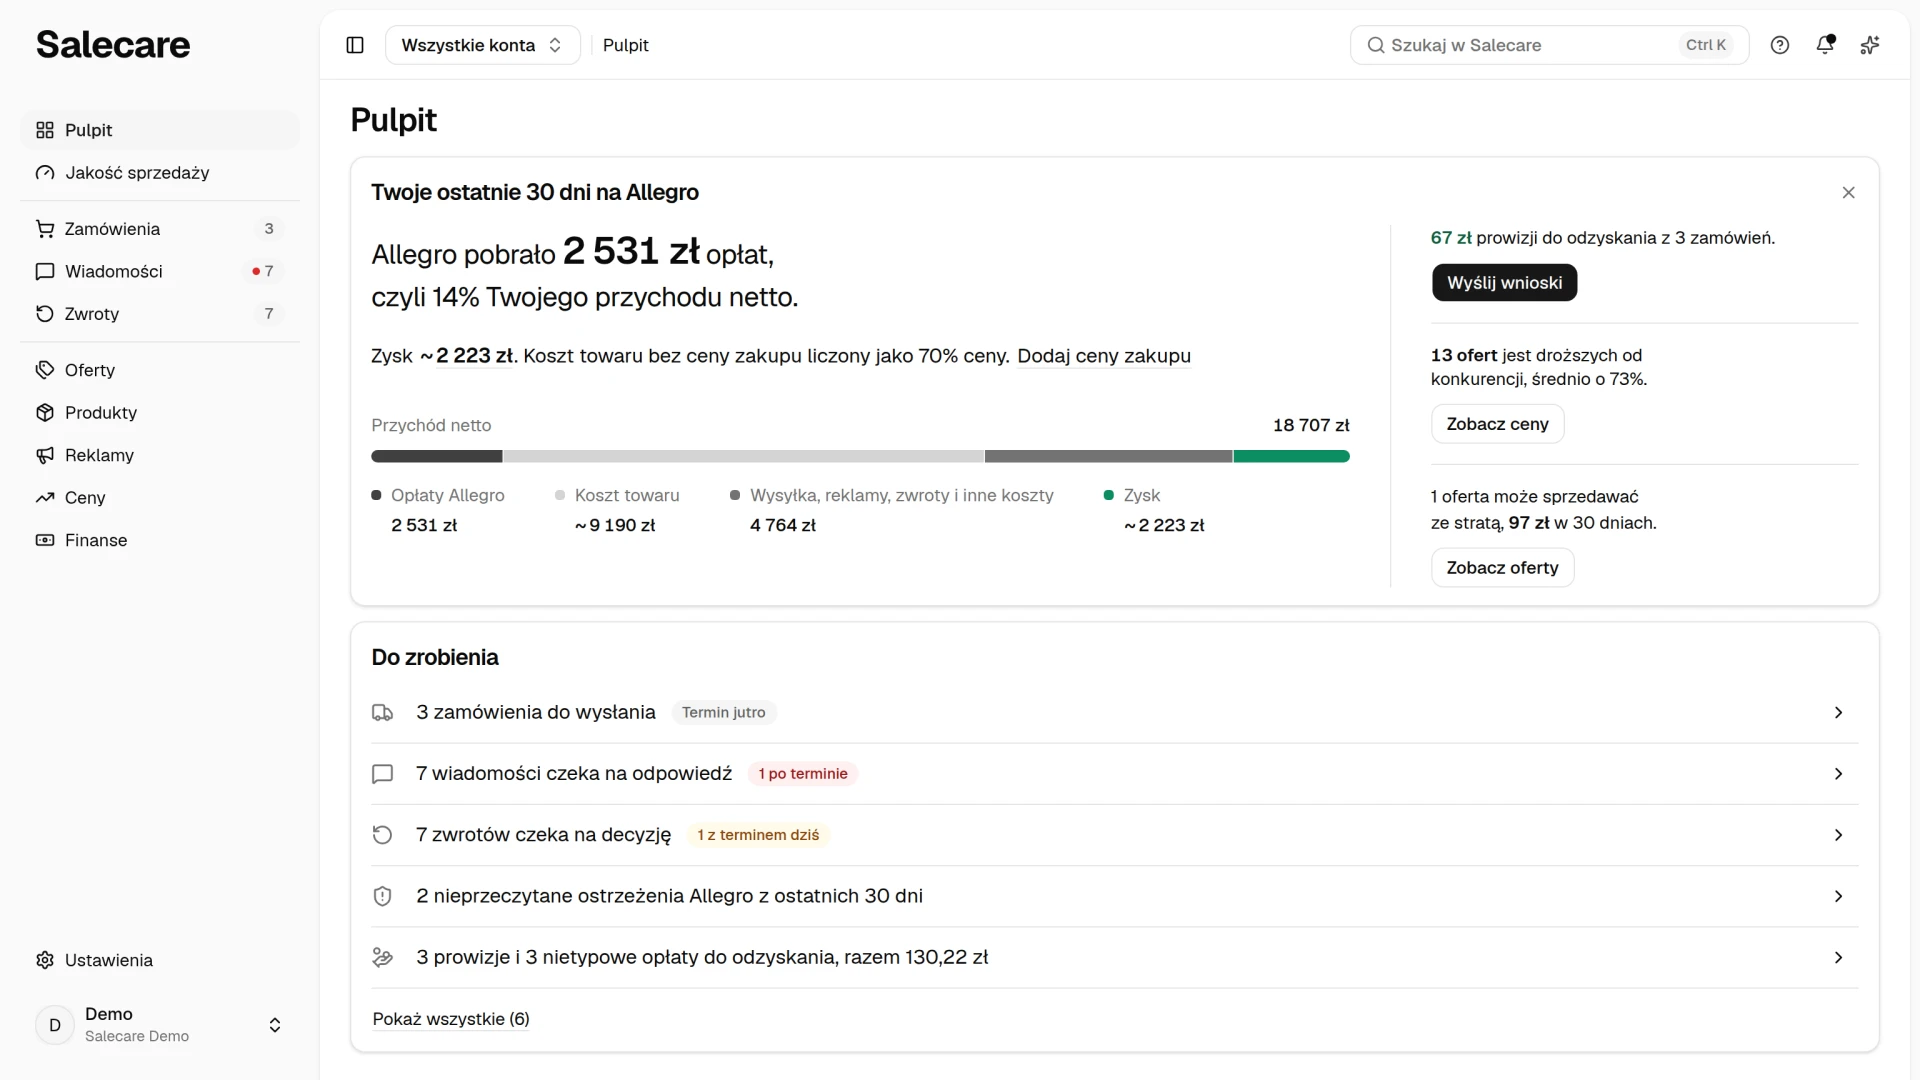The image size is (1920, 1080).
Task: Open notifications bell icon
Action: pos(1825,45)
